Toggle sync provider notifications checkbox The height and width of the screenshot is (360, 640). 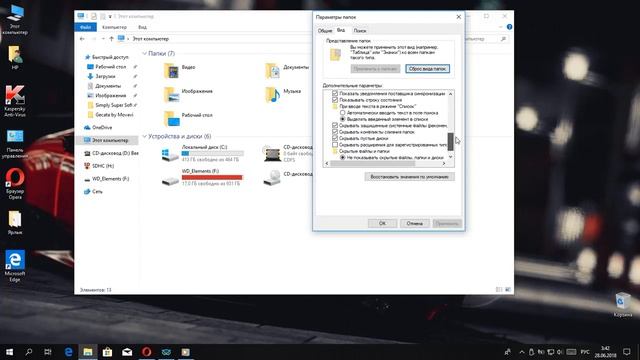click(x=335, y=93)
